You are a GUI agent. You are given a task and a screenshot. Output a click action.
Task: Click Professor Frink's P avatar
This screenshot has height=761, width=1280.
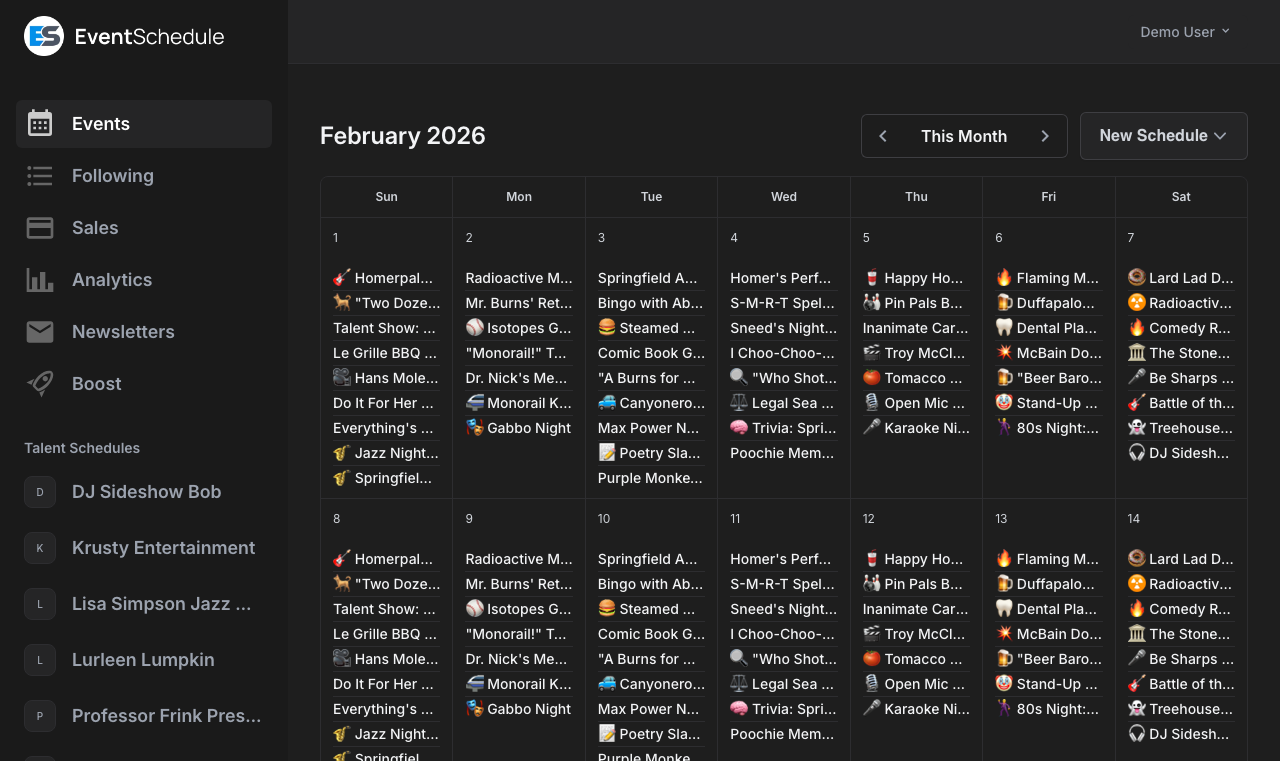point(39,716)
